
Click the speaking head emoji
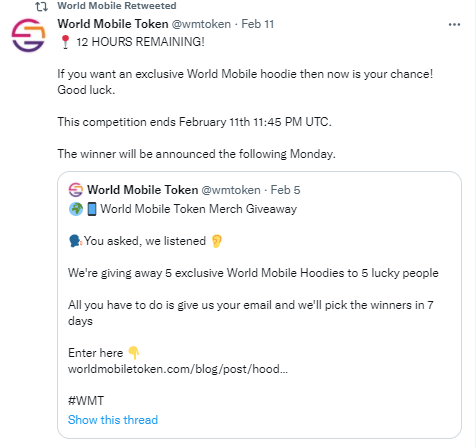pos(75,241)
